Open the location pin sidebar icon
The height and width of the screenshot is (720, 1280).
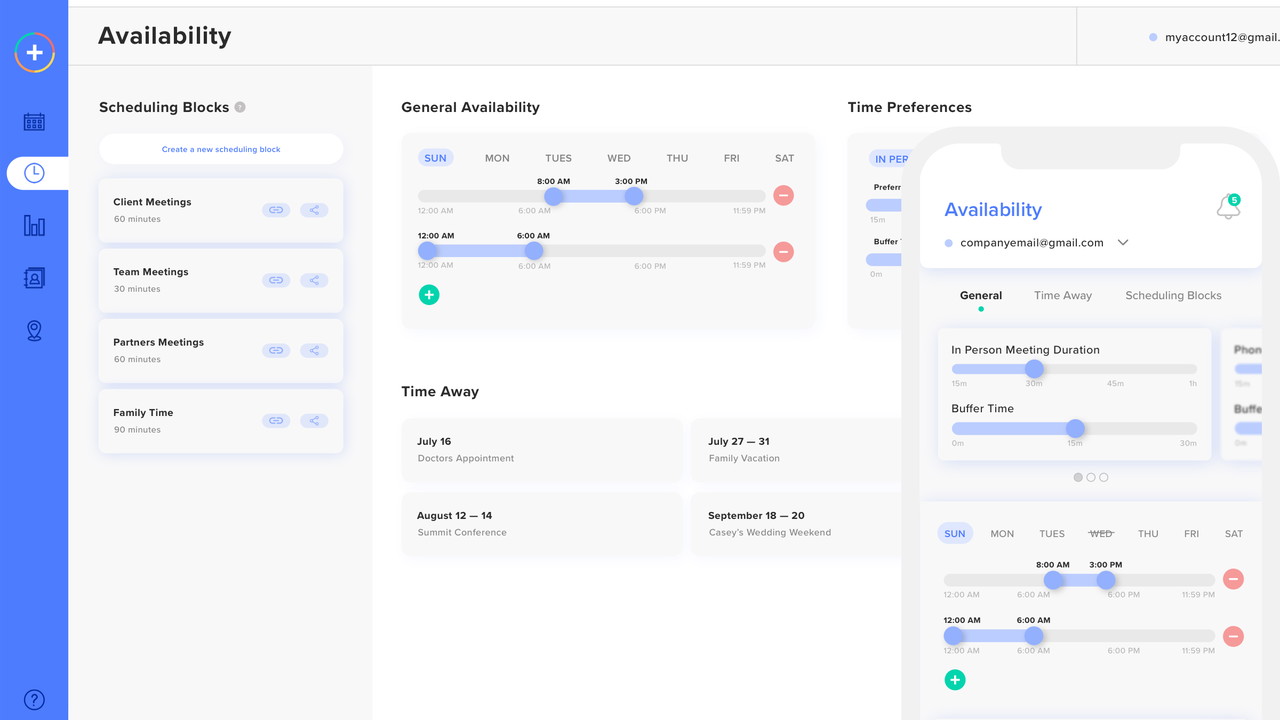click(34, 331)
